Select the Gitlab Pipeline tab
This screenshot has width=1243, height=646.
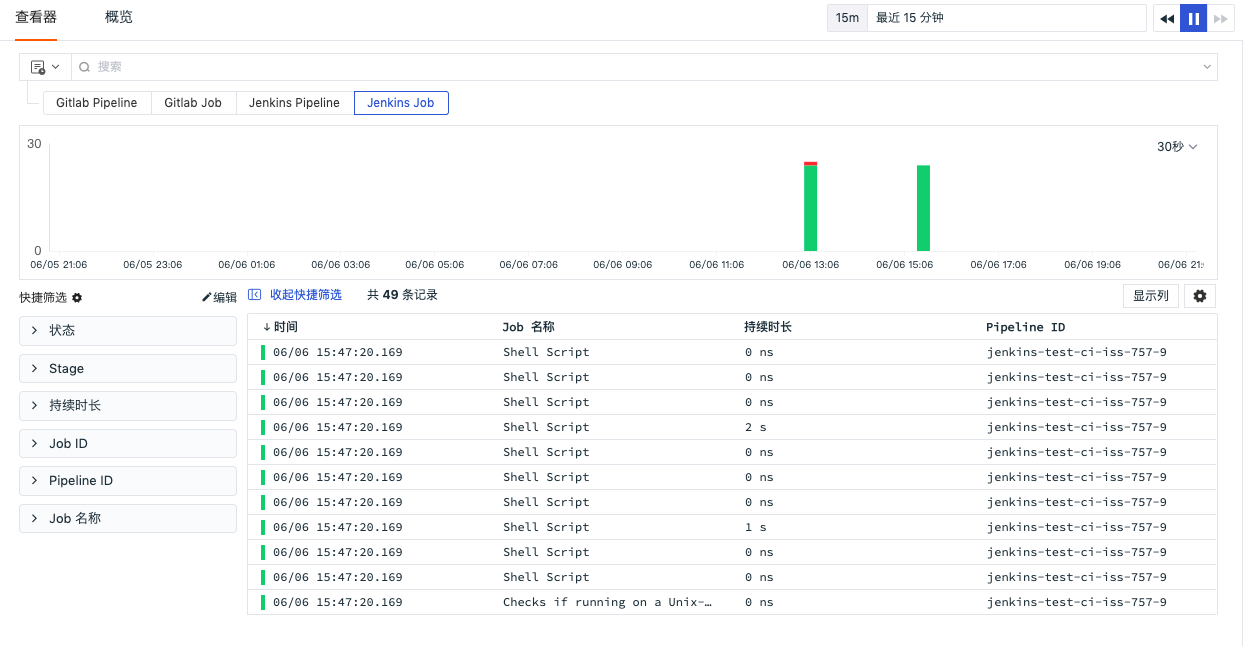[x=97, y=103]
